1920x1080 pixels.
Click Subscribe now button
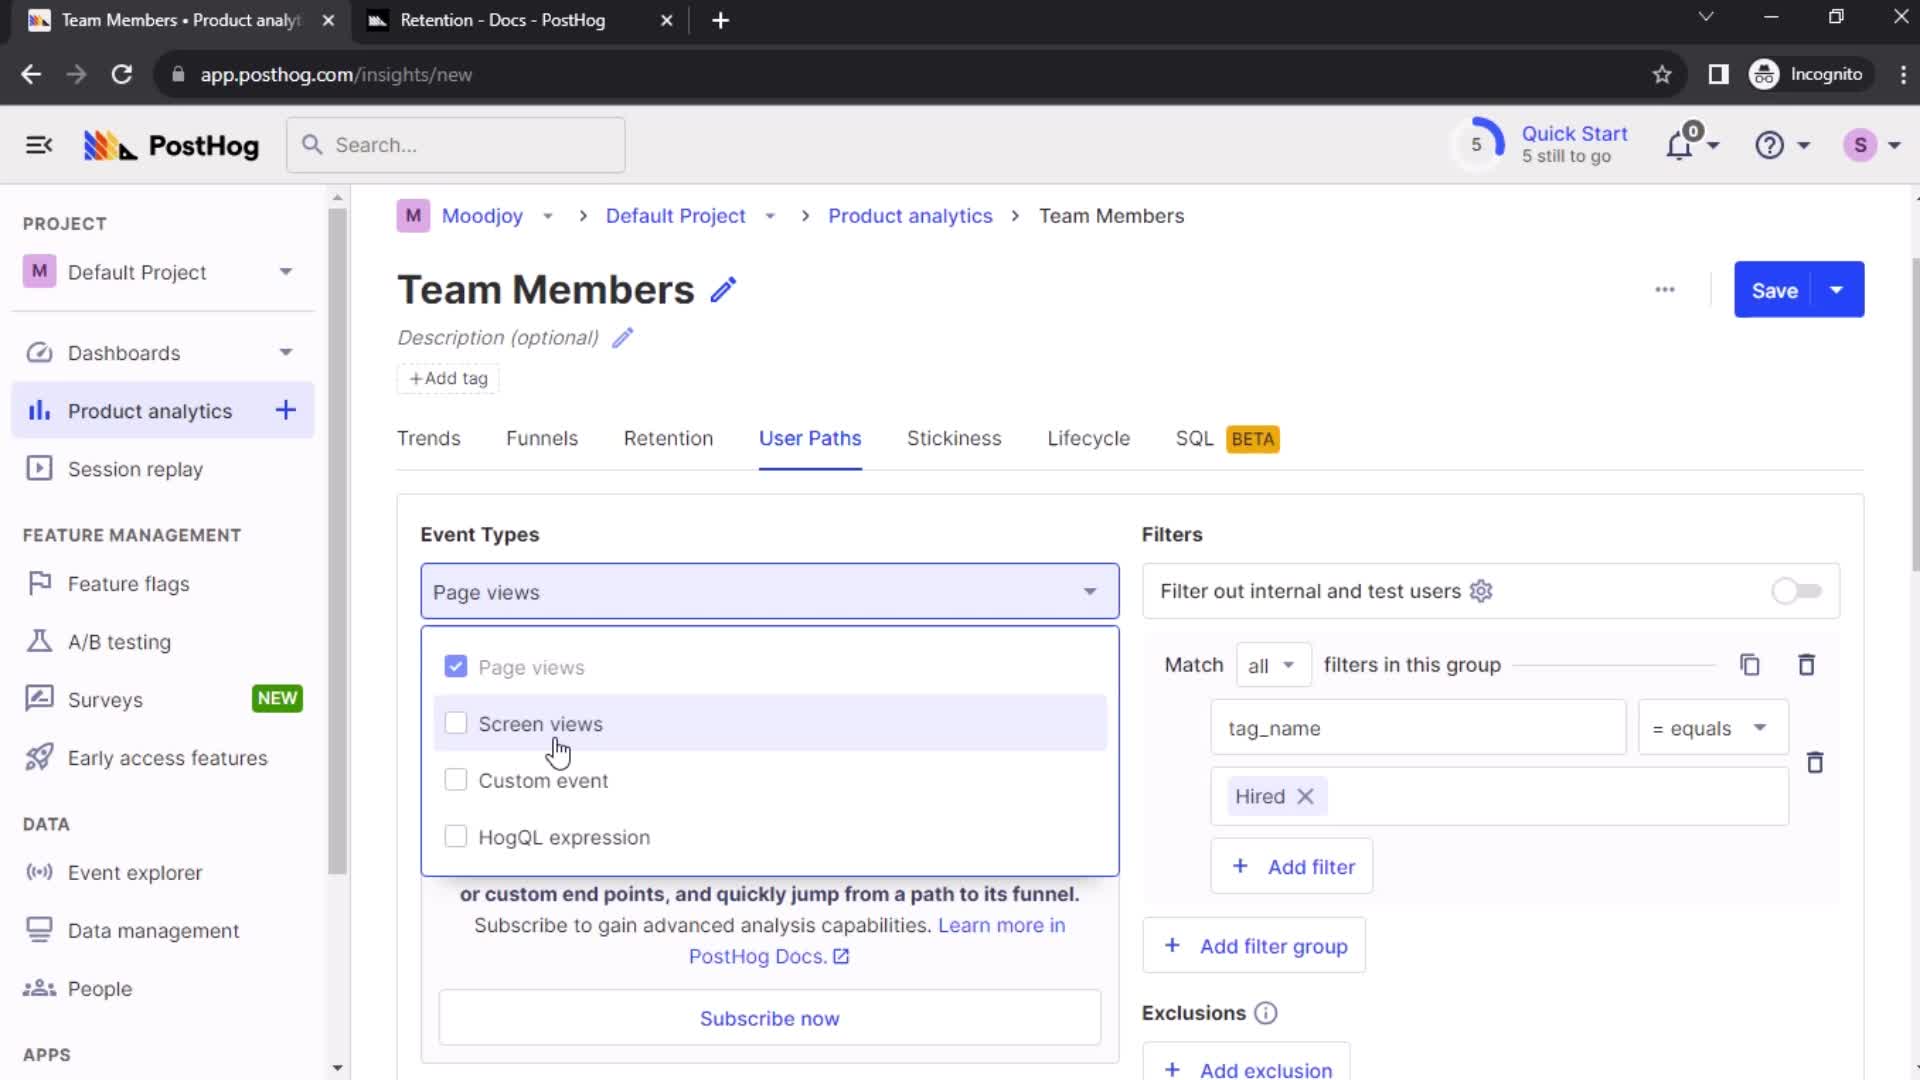[769, 1017]
